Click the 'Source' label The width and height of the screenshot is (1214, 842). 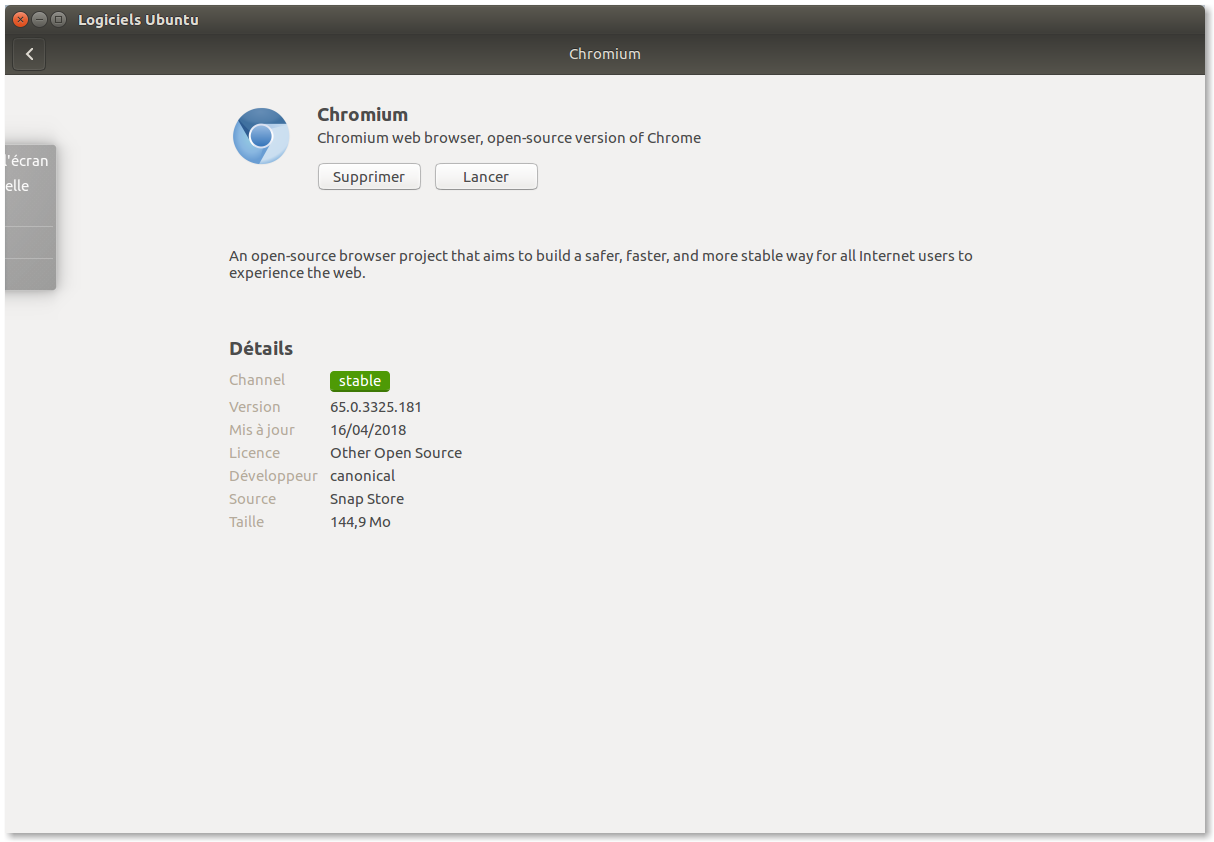click(252, 499)
